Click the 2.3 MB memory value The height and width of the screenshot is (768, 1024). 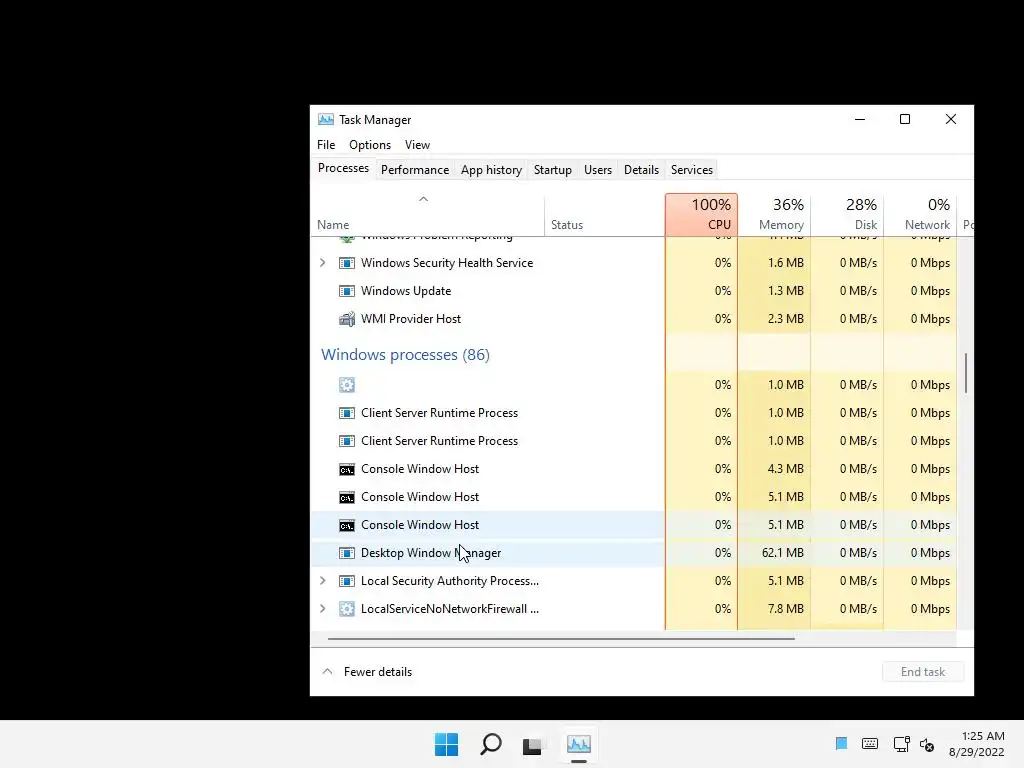[x=786, y=319]
